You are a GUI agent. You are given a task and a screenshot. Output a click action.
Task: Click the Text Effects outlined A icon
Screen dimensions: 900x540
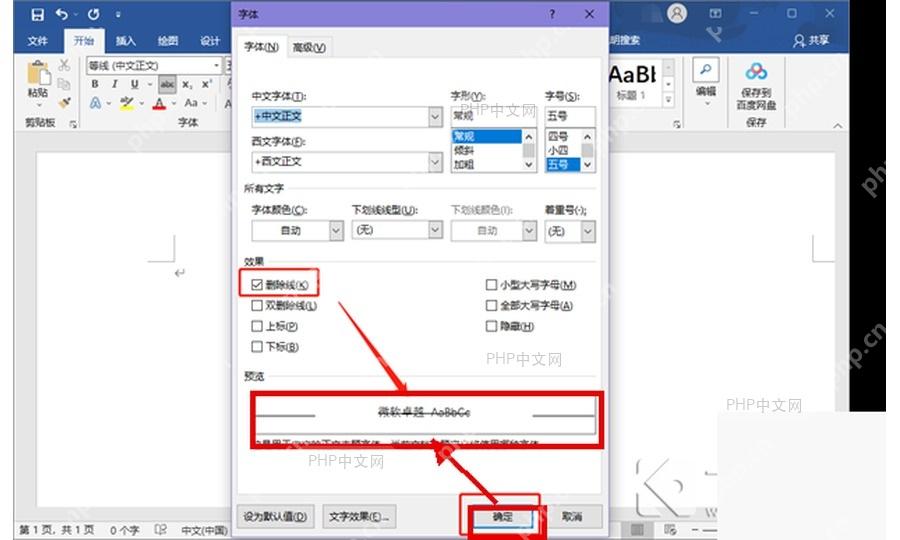pyautogui.click(x=95, y=103)
